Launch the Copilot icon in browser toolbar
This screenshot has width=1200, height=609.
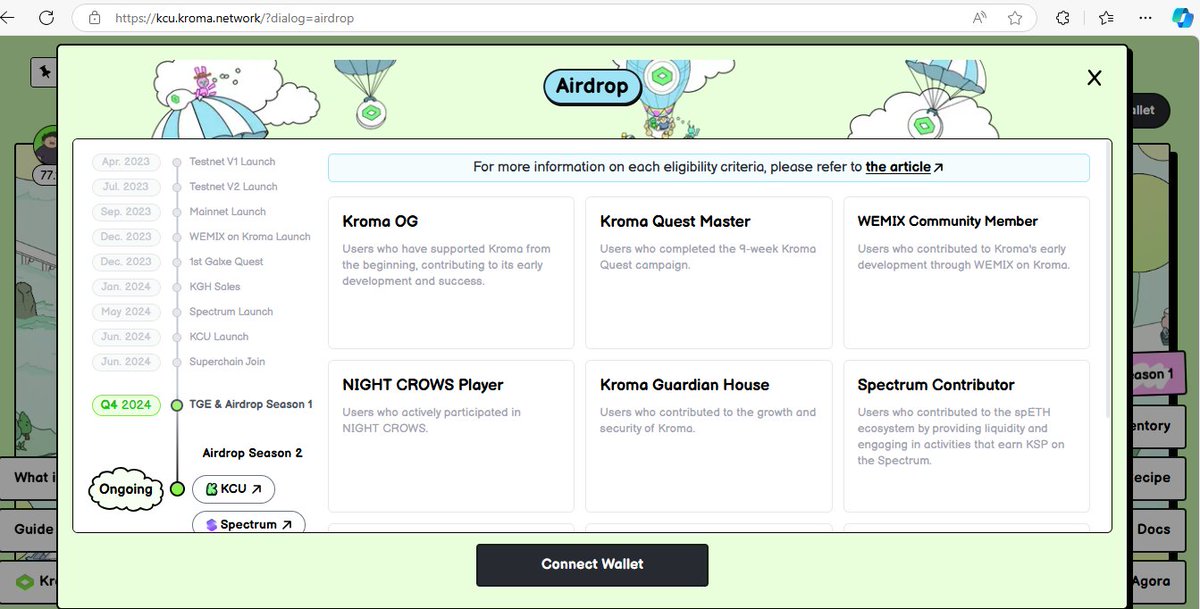pos(1180,17)
